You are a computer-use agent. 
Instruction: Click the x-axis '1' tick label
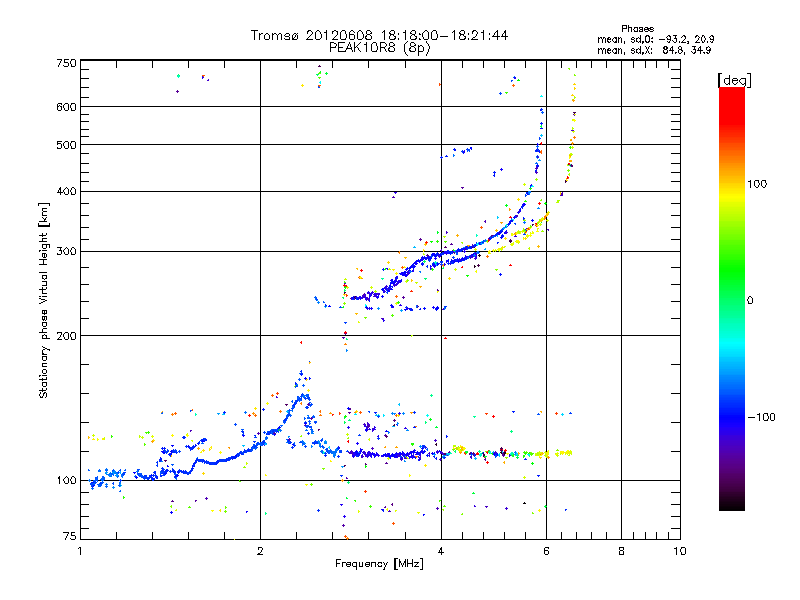80,551
